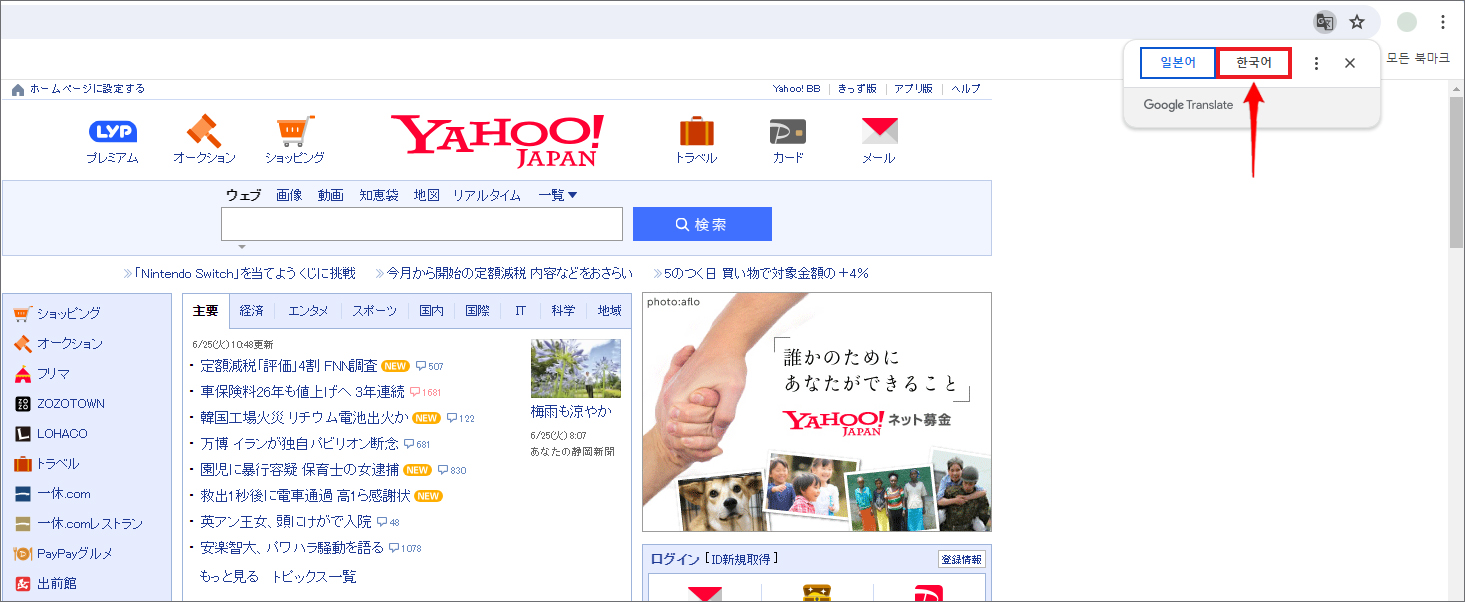Viewport: 1465px width, 602px height.
Task: Click the 検索 search button
Action: pos(702,224)
